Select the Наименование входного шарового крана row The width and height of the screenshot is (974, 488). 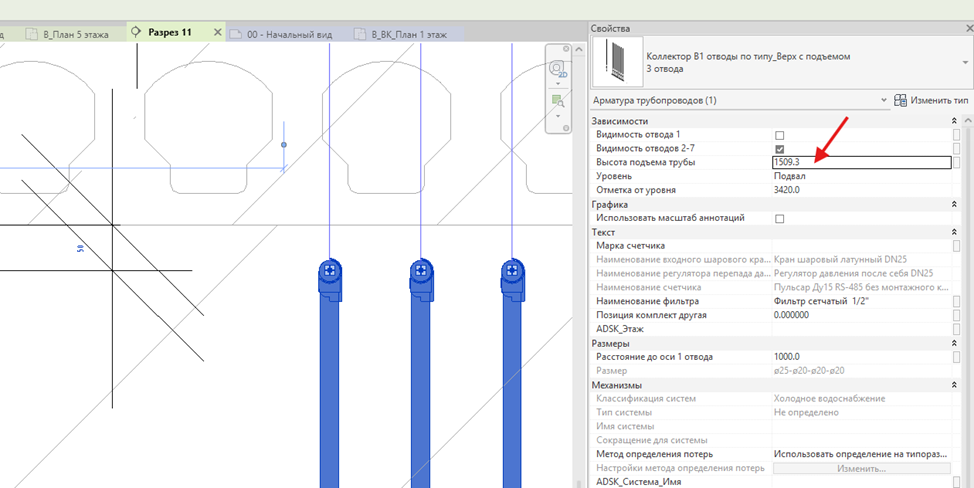pos(770,260)
